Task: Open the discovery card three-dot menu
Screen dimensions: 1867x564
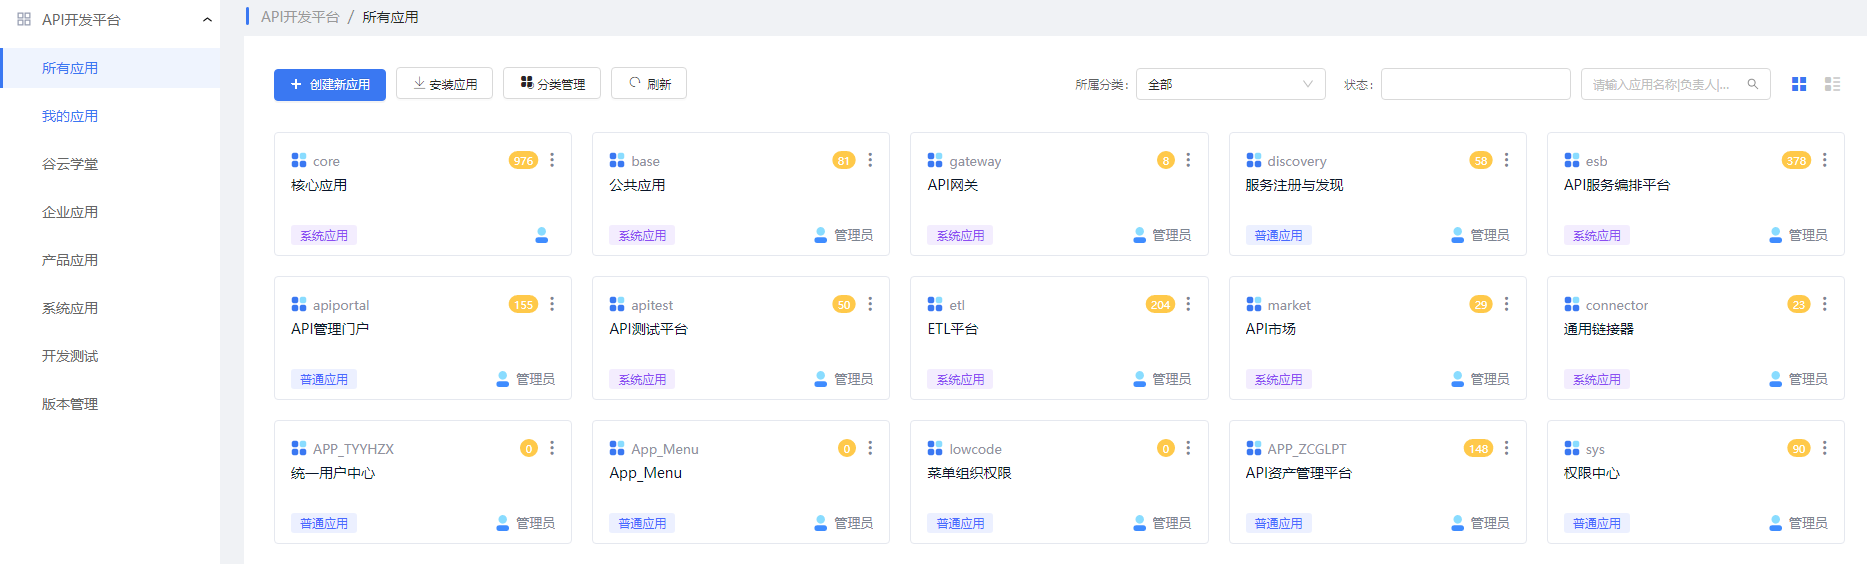Action: [1506, 160]
